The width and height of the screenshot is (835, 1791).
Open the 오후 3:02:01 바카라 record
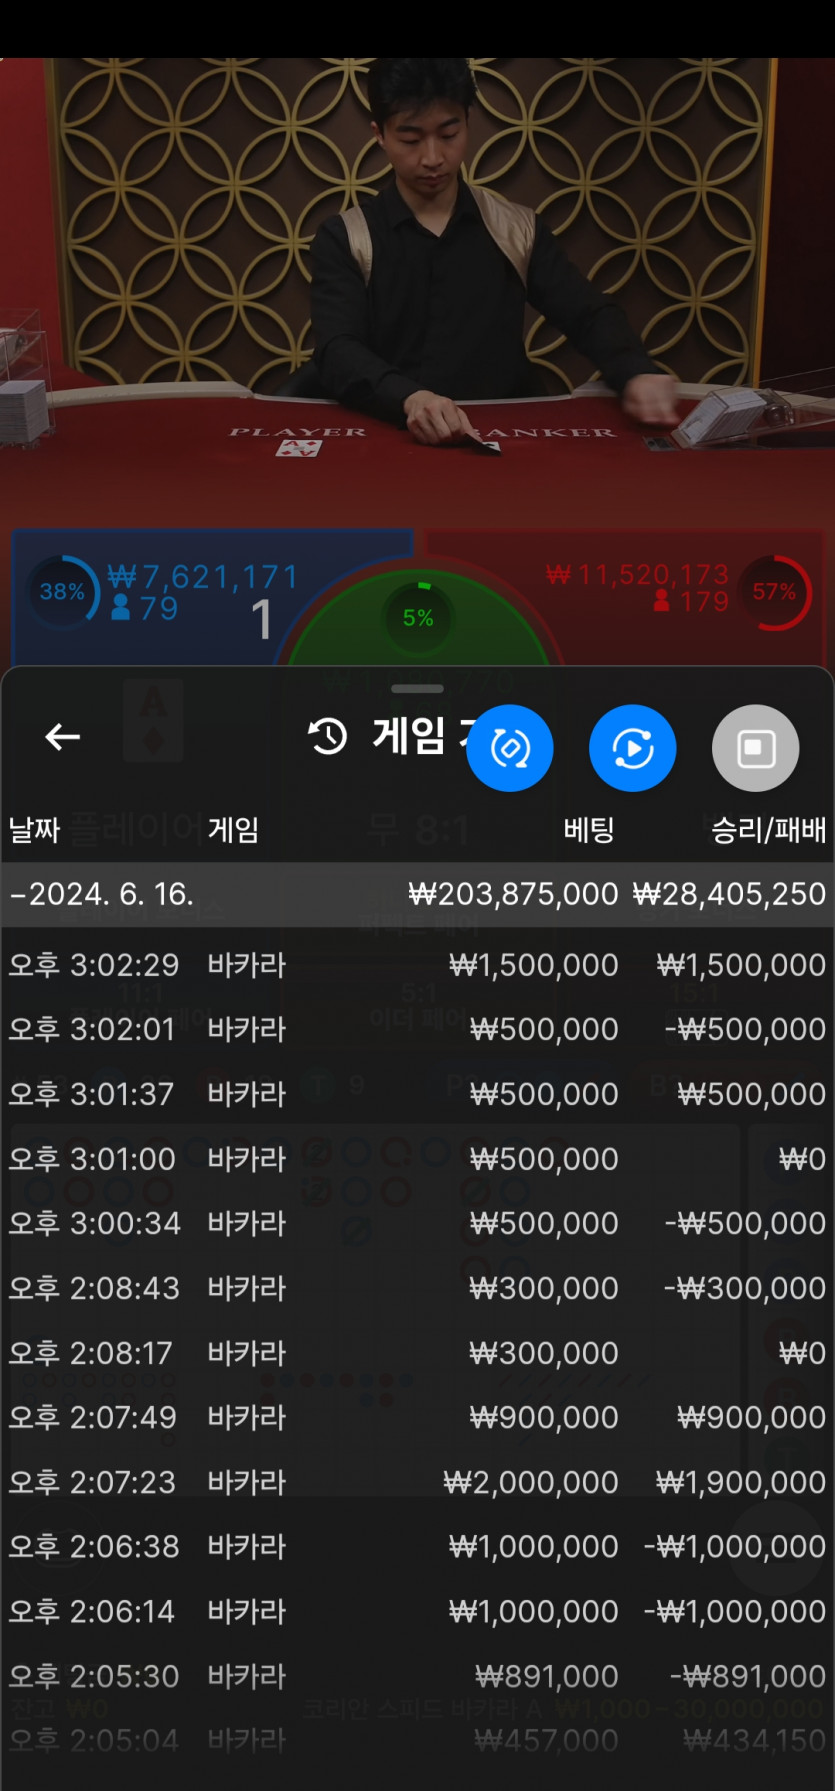[x=418, y=1030]
